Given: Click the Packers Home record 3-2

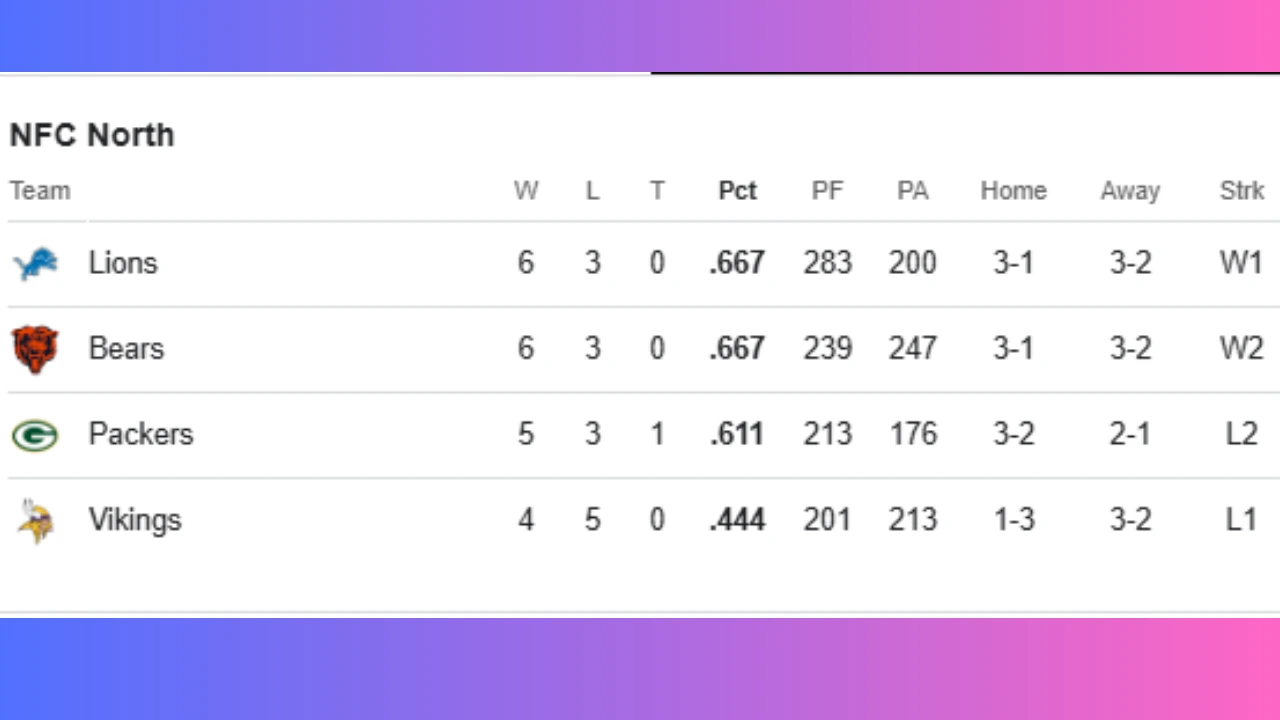Looking at the screenshot, I should (1013, 434).
